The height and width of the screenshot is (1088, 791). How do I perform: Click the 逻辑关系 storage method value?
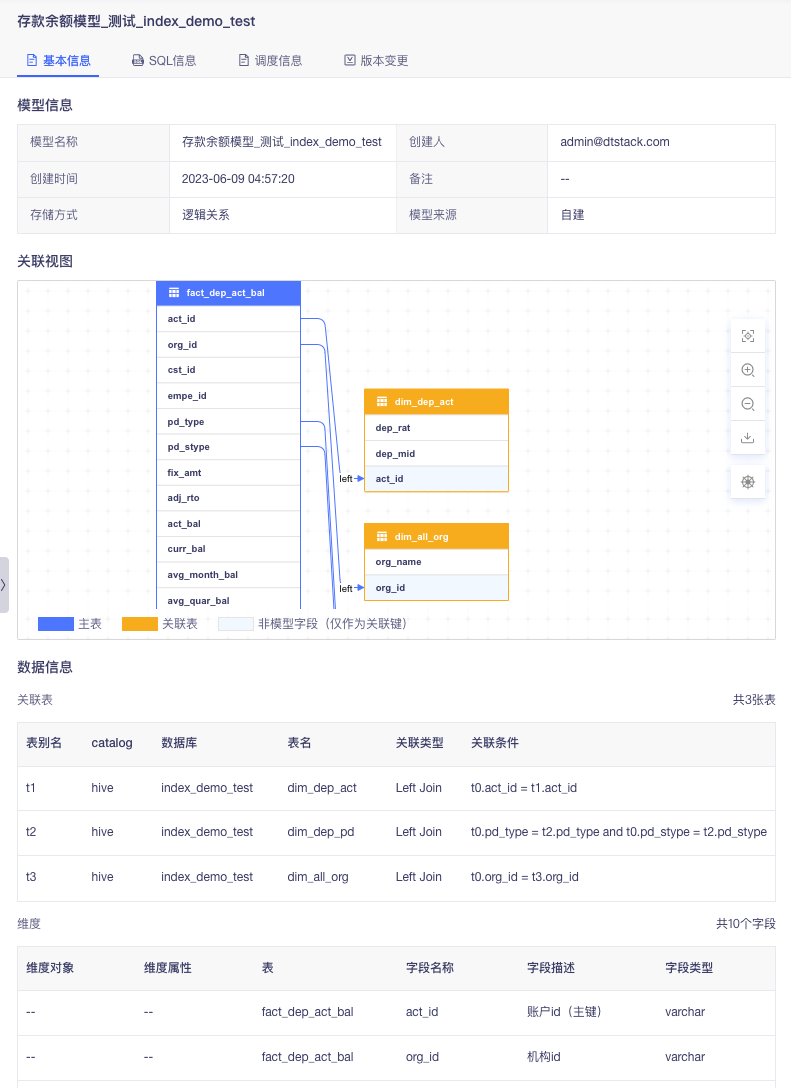pyautogui.click(x=205, y=214)
